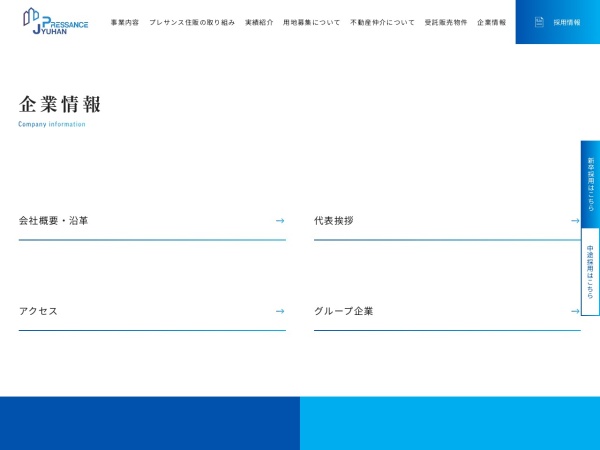Viewport: 600px width, 450px height.
Task: Click the arrow icon next to 会社概要・沿革
Action: 280,221
